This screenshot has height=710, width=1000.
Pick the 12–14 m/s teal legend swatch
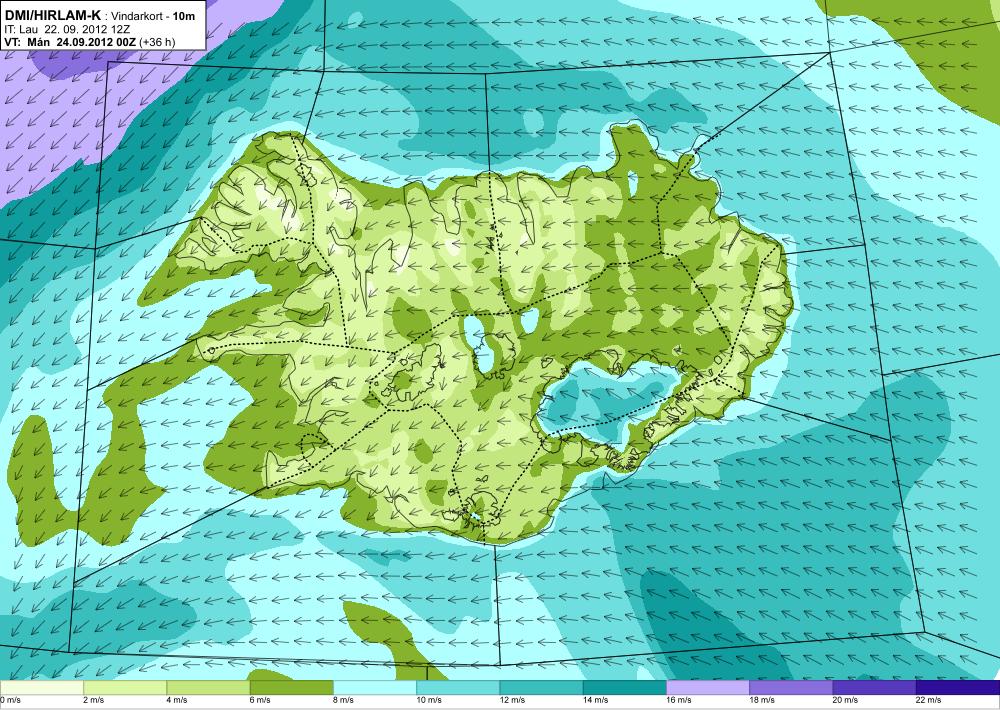coord(541,688)
